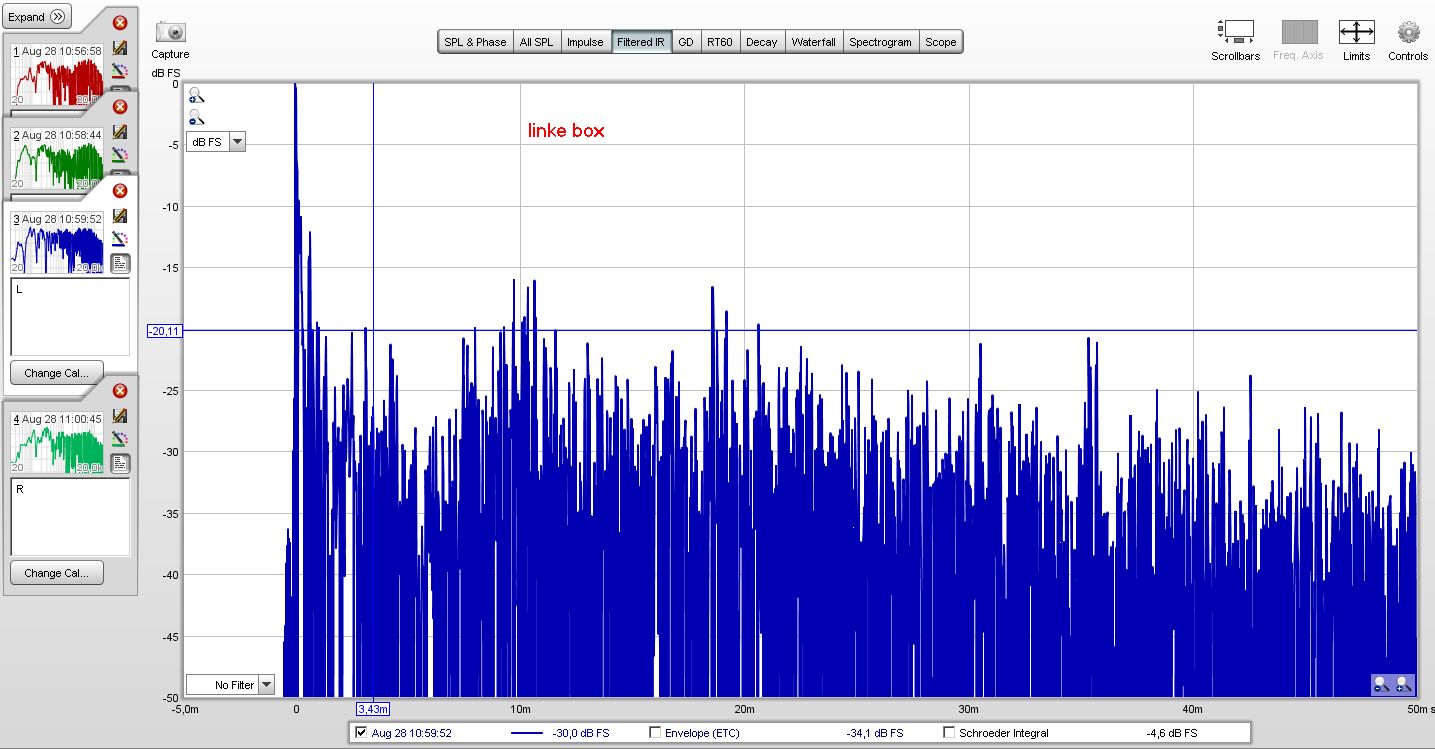Click the greyed Freq. Axis icon
The height and width of the screenshot is (749, 1435).
pyautogui.click(x=1299, y=32)
